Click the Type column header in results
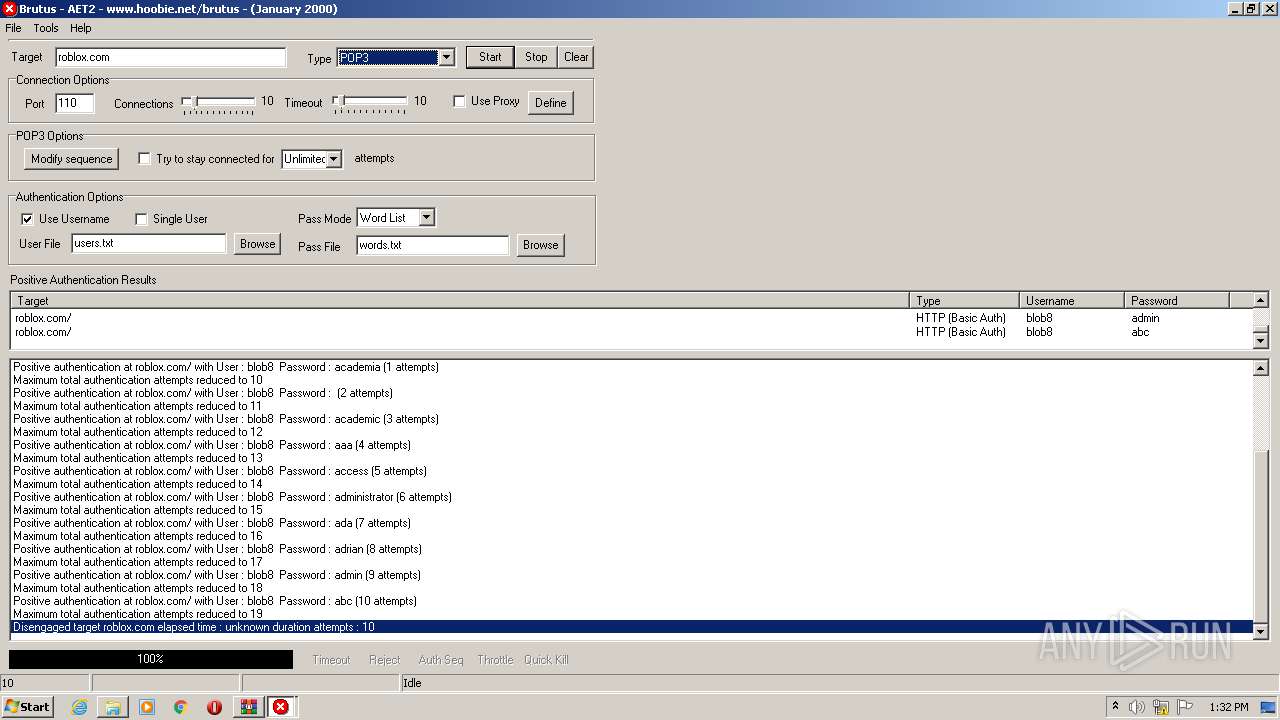 pos(964,300)
